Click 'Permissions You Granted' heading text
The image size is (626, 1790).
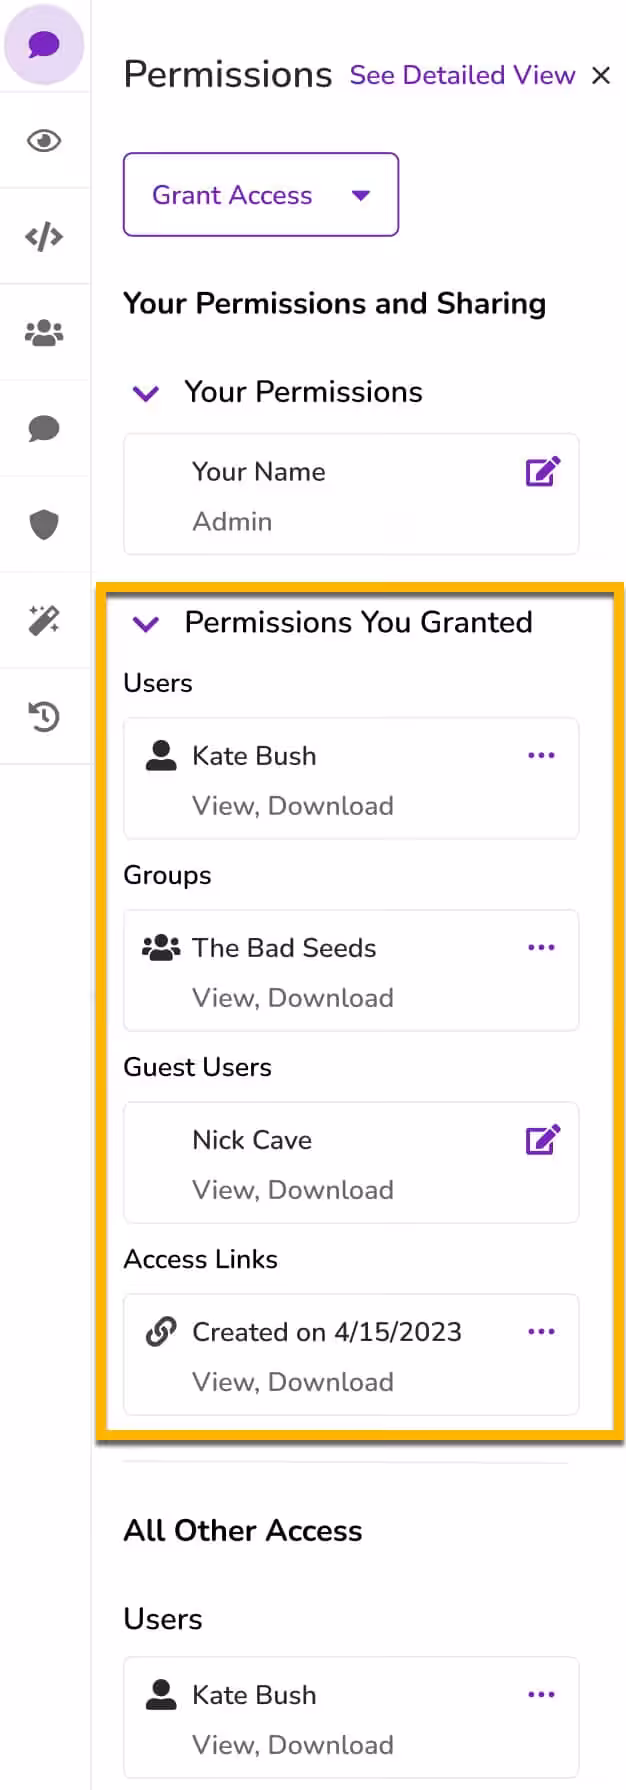pyautogui.click(x=358, y=622)
